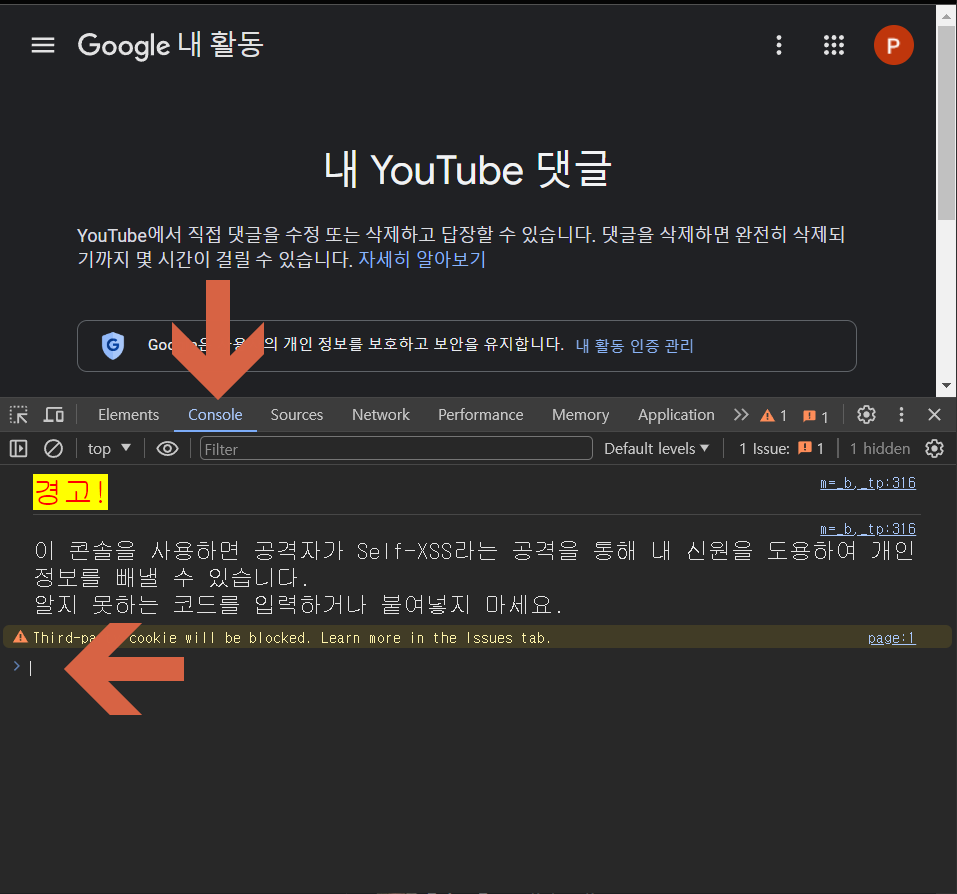Open the m=_b,_tp:316 source link beside 경고!

click(867, 483)
